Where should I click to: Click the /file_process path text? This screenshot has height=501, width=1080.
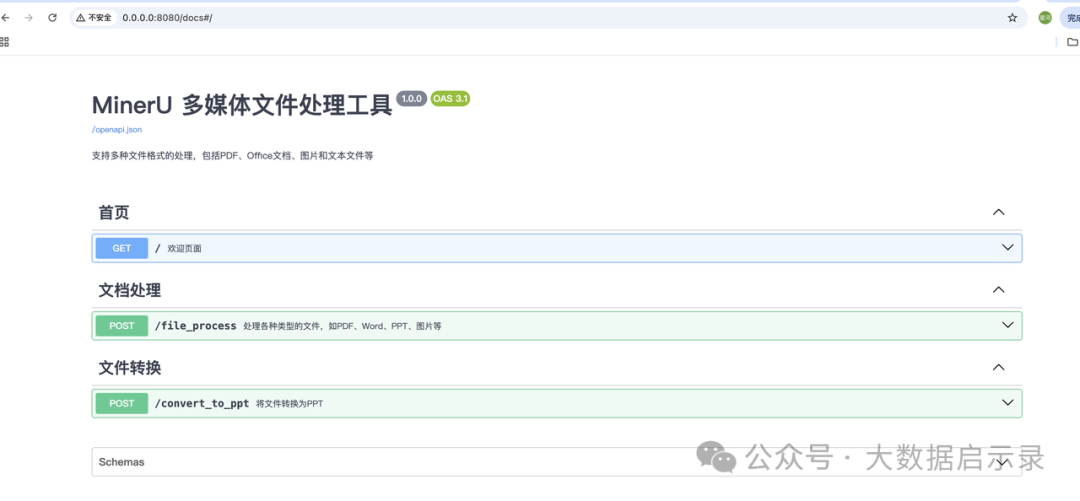(x=196, y=326)
